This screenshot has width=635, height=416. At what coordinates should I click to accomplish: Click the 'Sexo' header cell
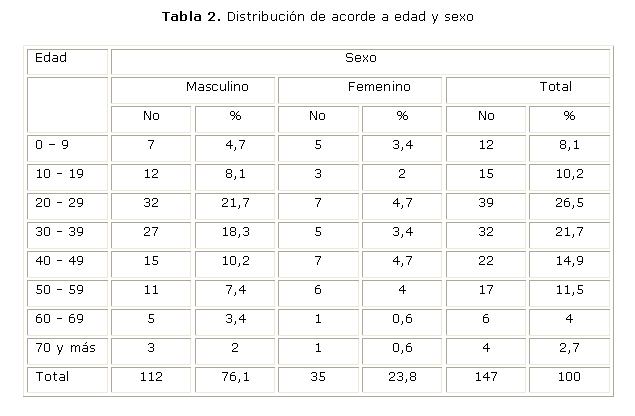pyautogui.click(x=358, y=58)
